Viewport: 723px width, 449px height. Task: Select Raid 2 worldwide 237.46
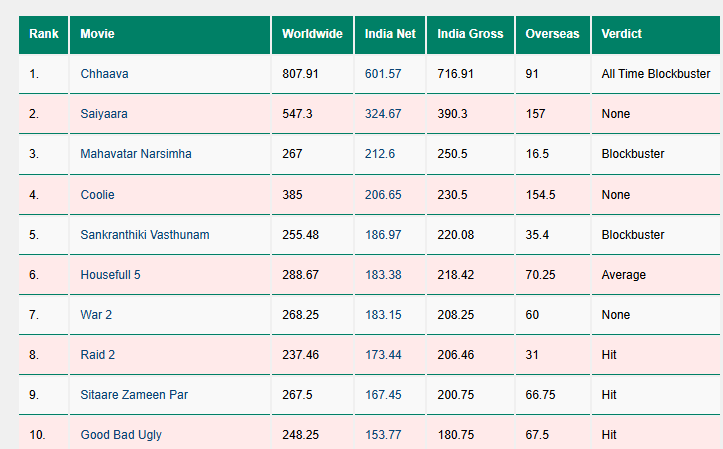point(300,355)
